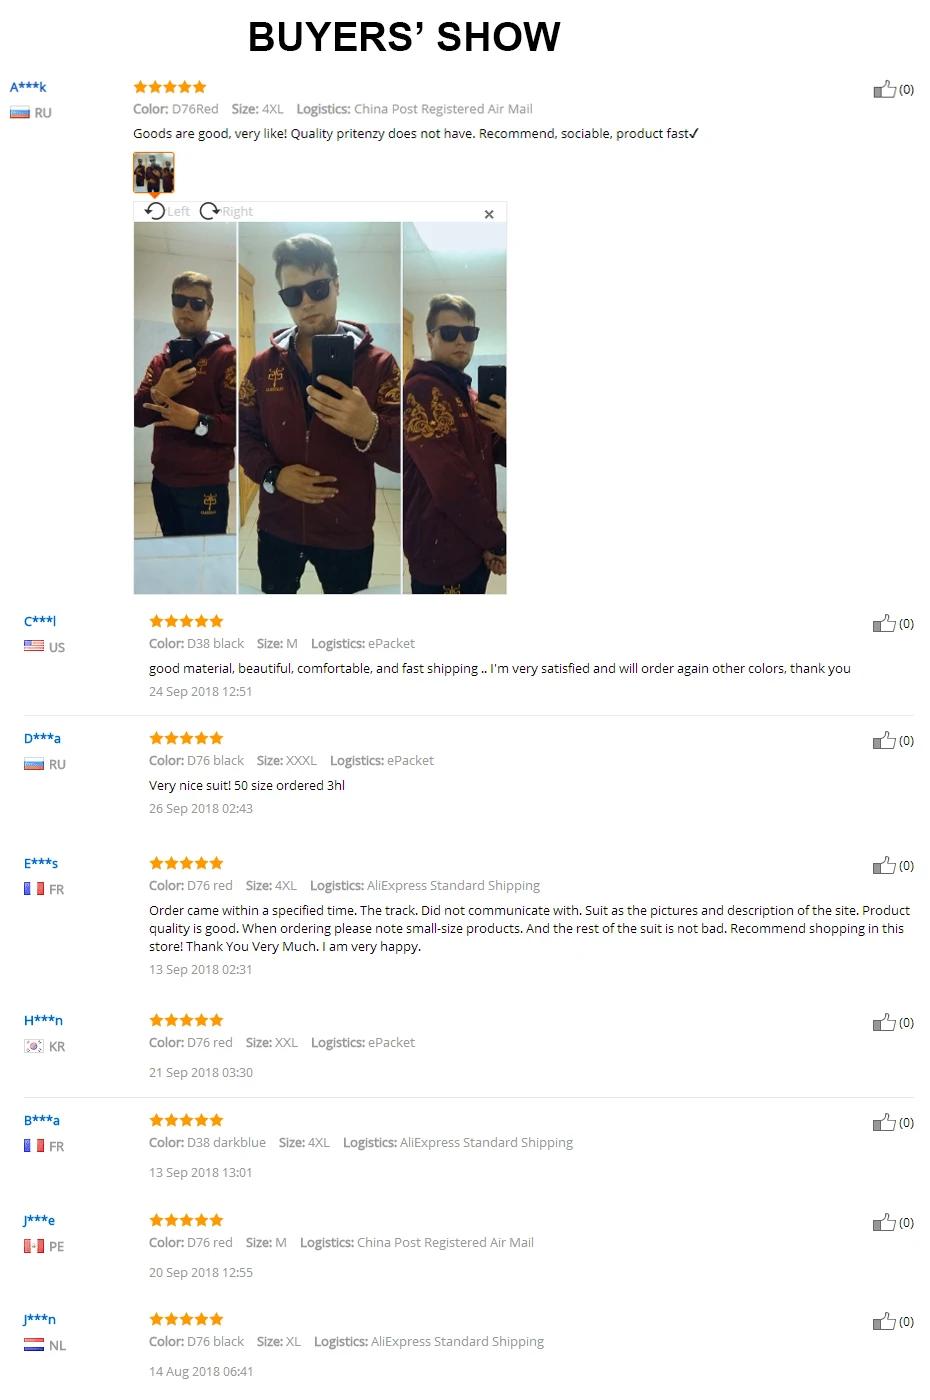Open reviewer C***l's profile
This screenshot has width=930, height=1400.
pos(40,621)
